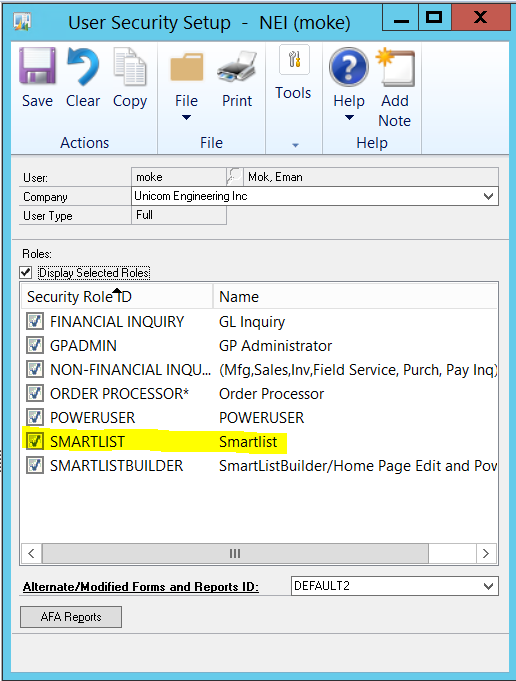The height and width of the screenshot is (681, 516).
Task: Uncheck the GPADMIN role checkbox
Action: pos(35,345)
